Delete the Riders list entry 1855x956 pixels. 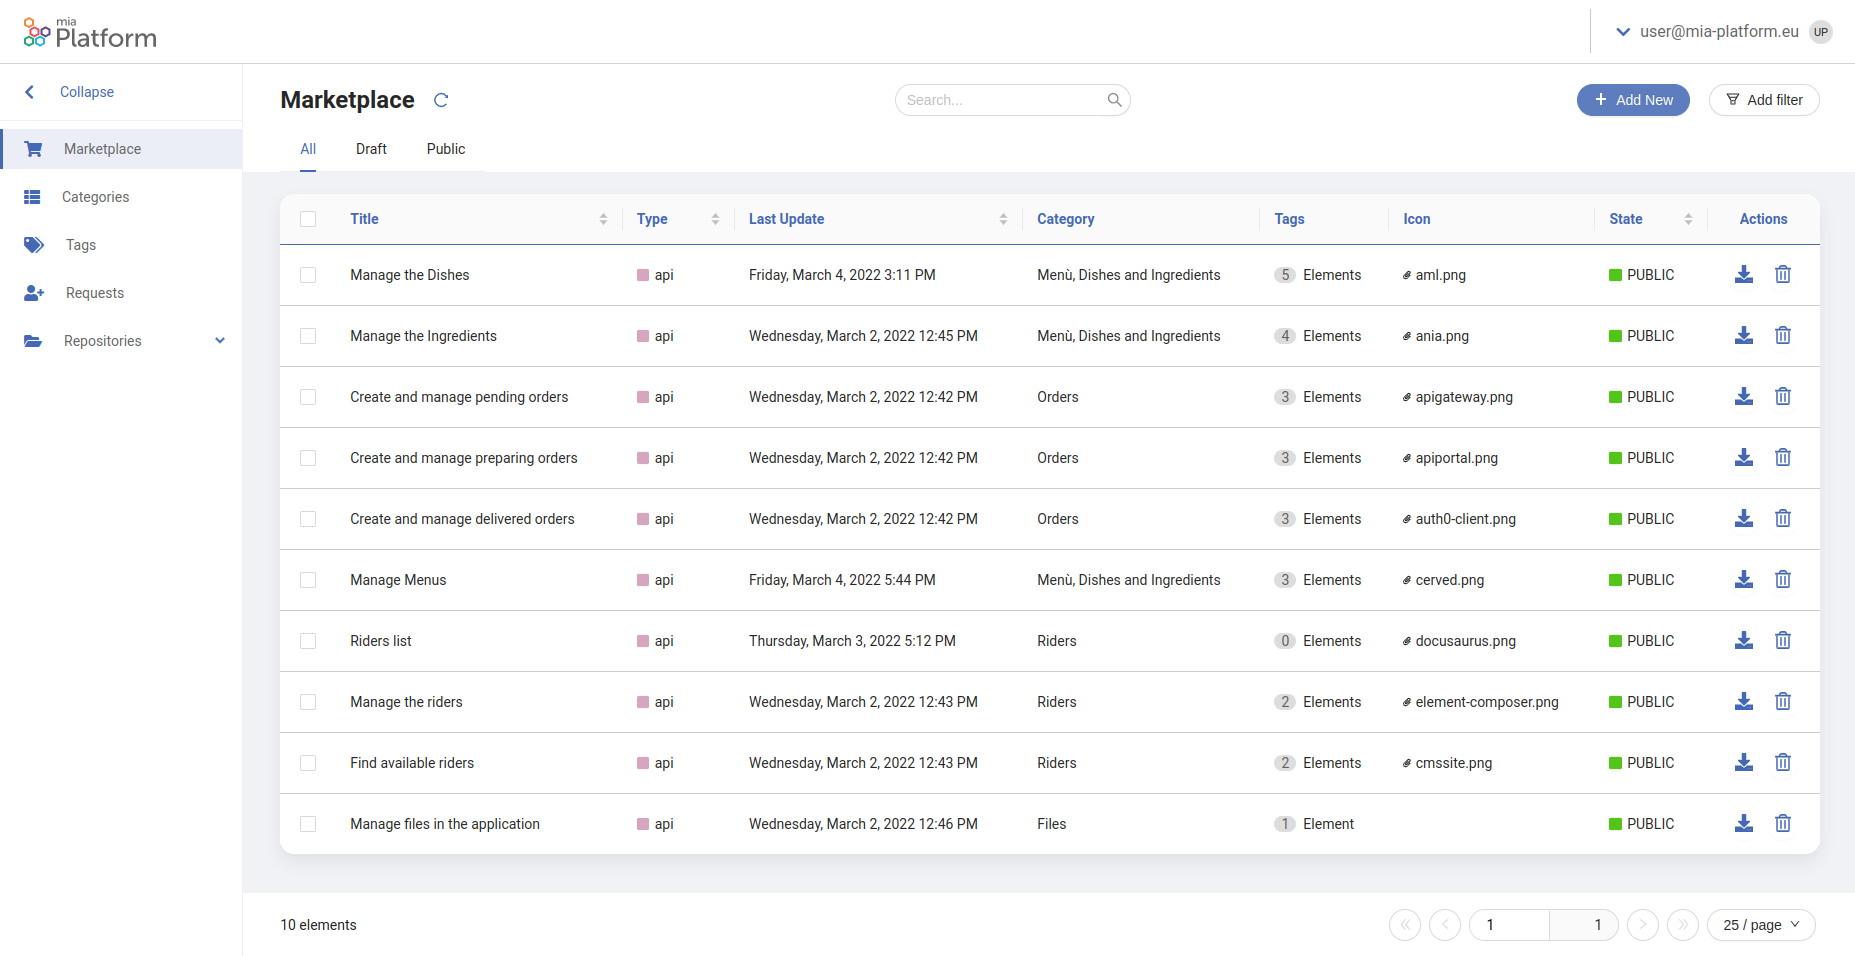point(1783,640)
